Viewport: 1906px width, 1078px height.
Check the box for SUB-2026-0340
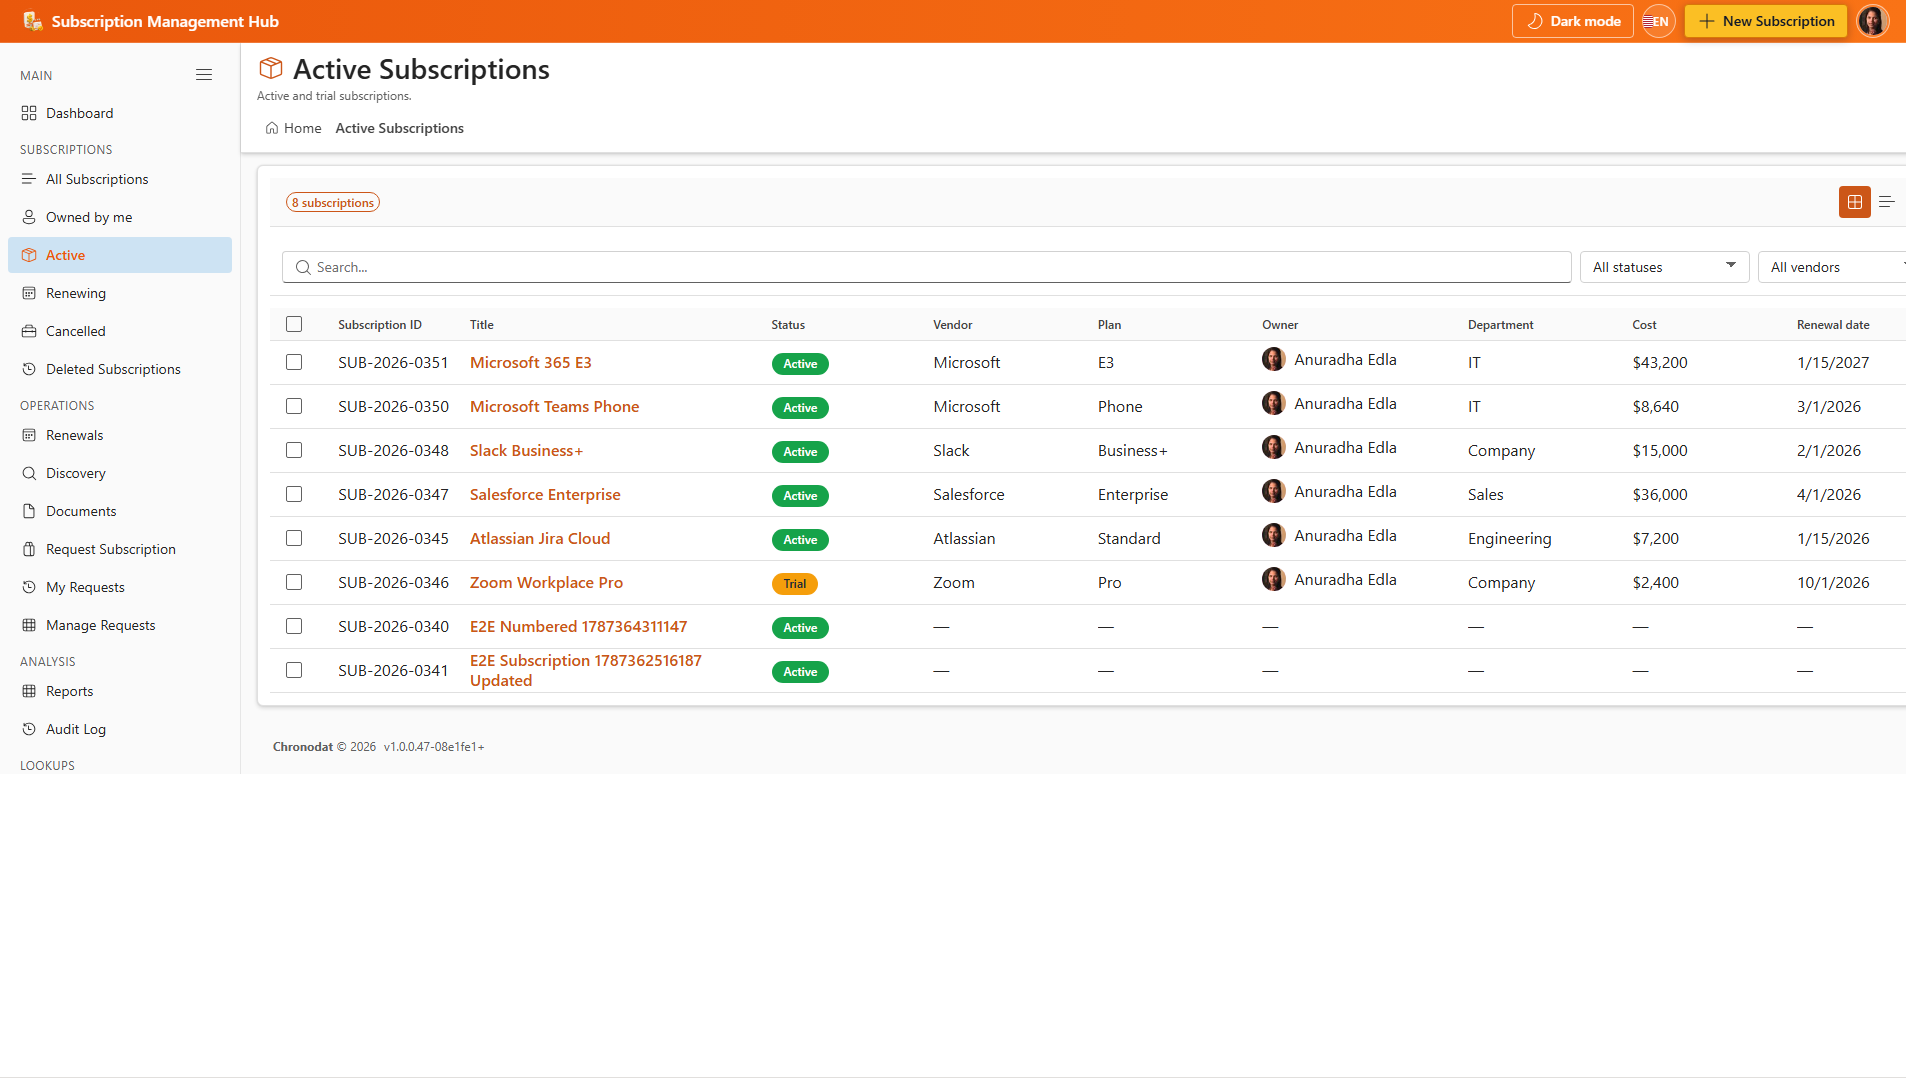(294, 626)
